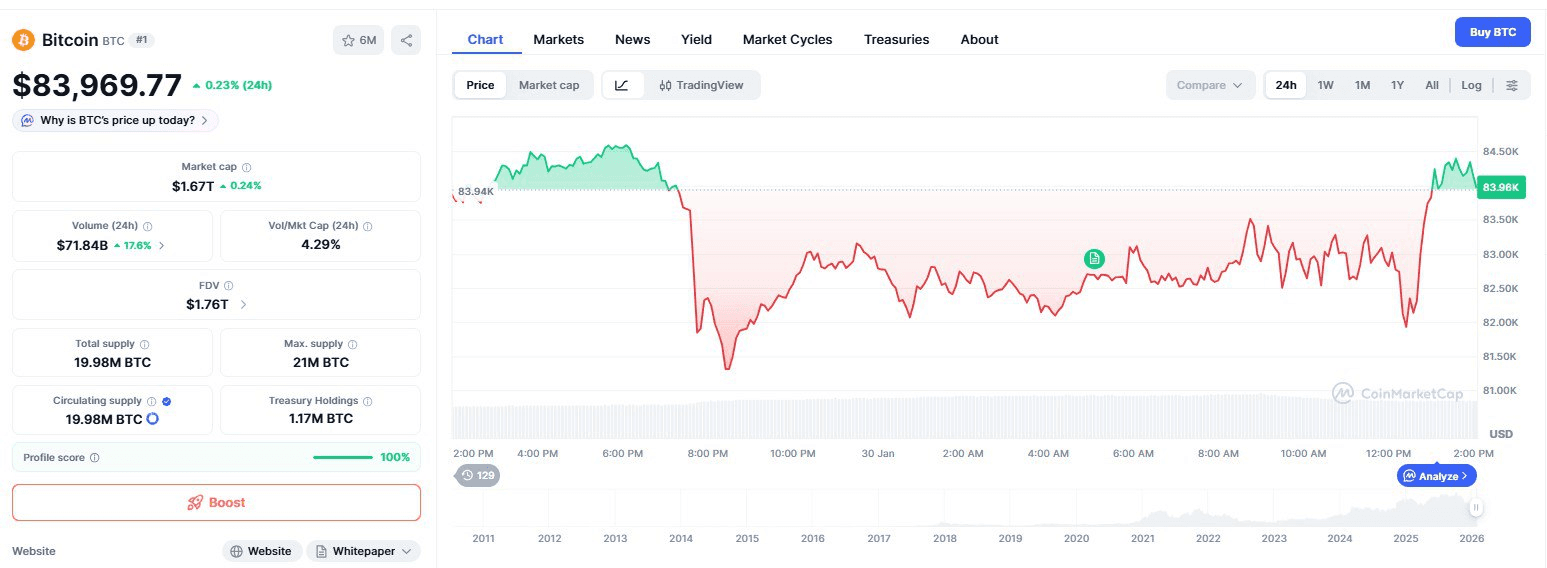
Task: Toggle the Log scale option
Action: pos(1471,85)
